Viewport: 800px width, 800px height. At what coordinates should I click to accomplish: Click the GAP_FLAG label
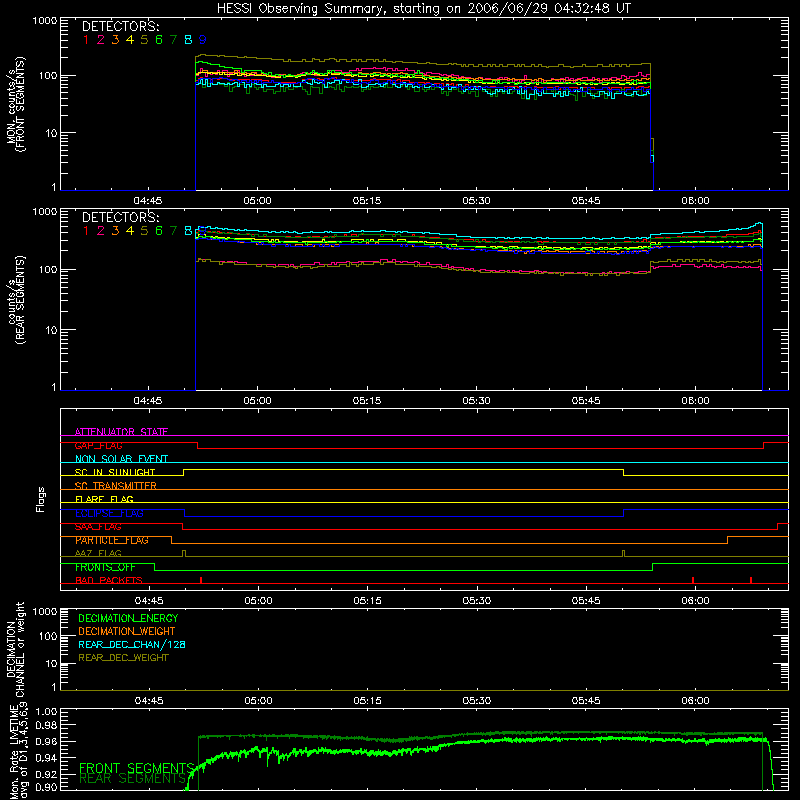pos(98,445)
